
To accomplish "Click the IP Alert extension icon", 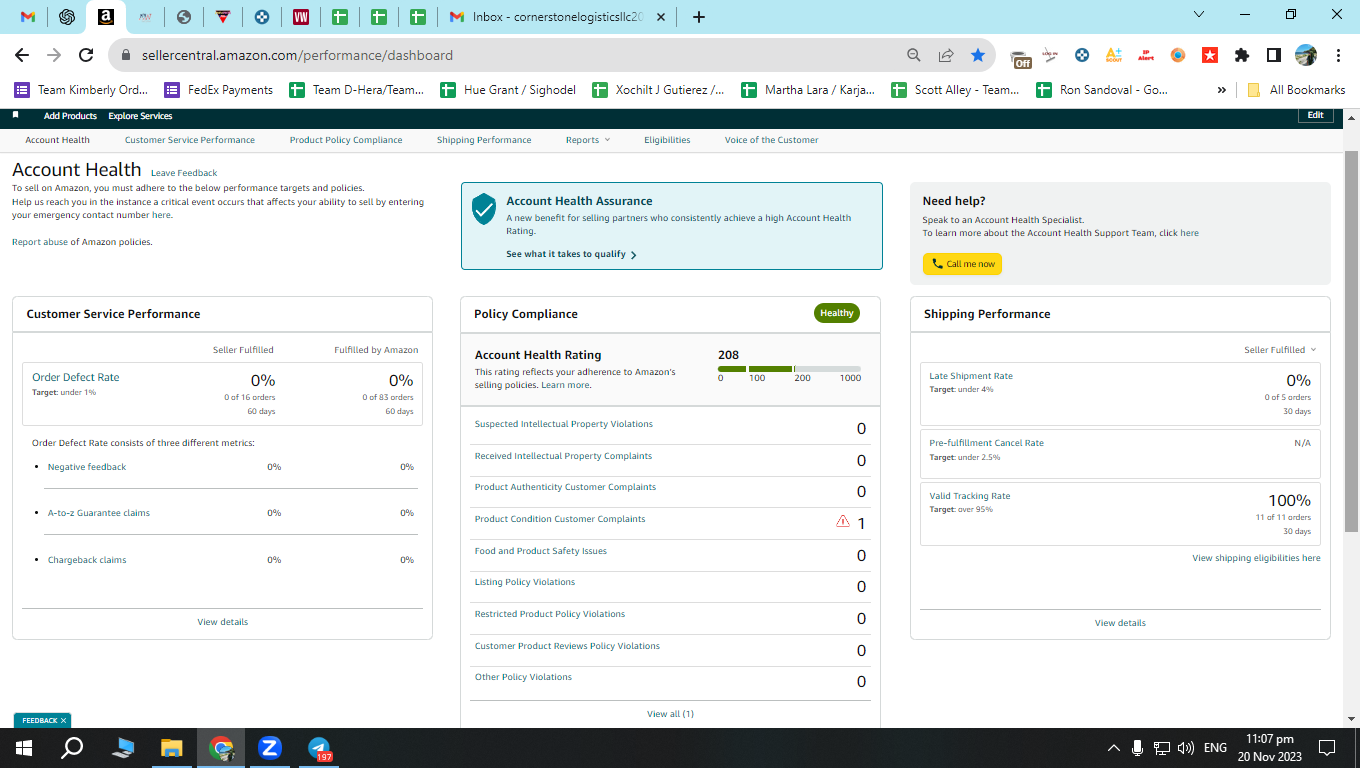I will pyautogui.click(x=1145, y=55).
